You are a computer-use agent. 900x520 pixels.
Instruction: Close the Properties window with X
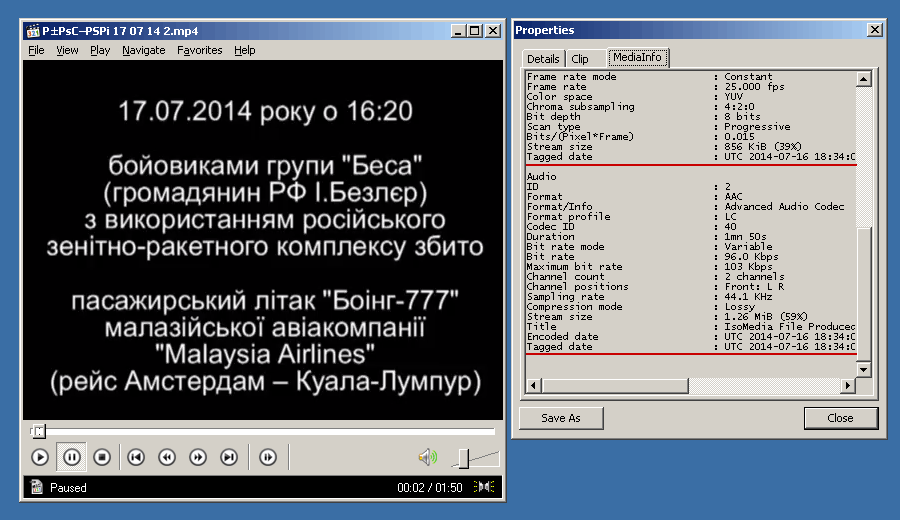[x=874, y=30]
